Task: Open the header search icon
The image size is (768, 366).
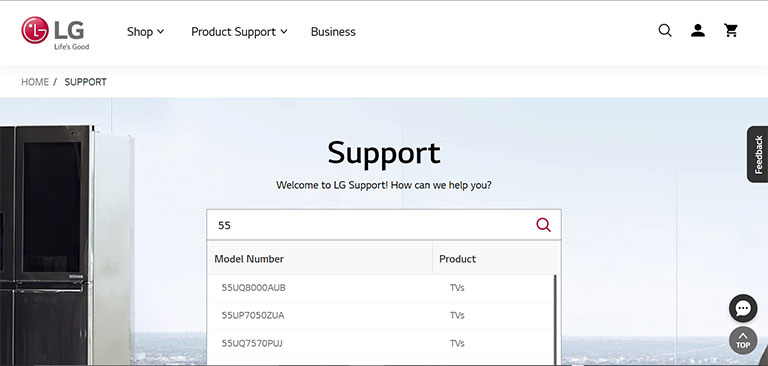Action: [x=665, y=30]
